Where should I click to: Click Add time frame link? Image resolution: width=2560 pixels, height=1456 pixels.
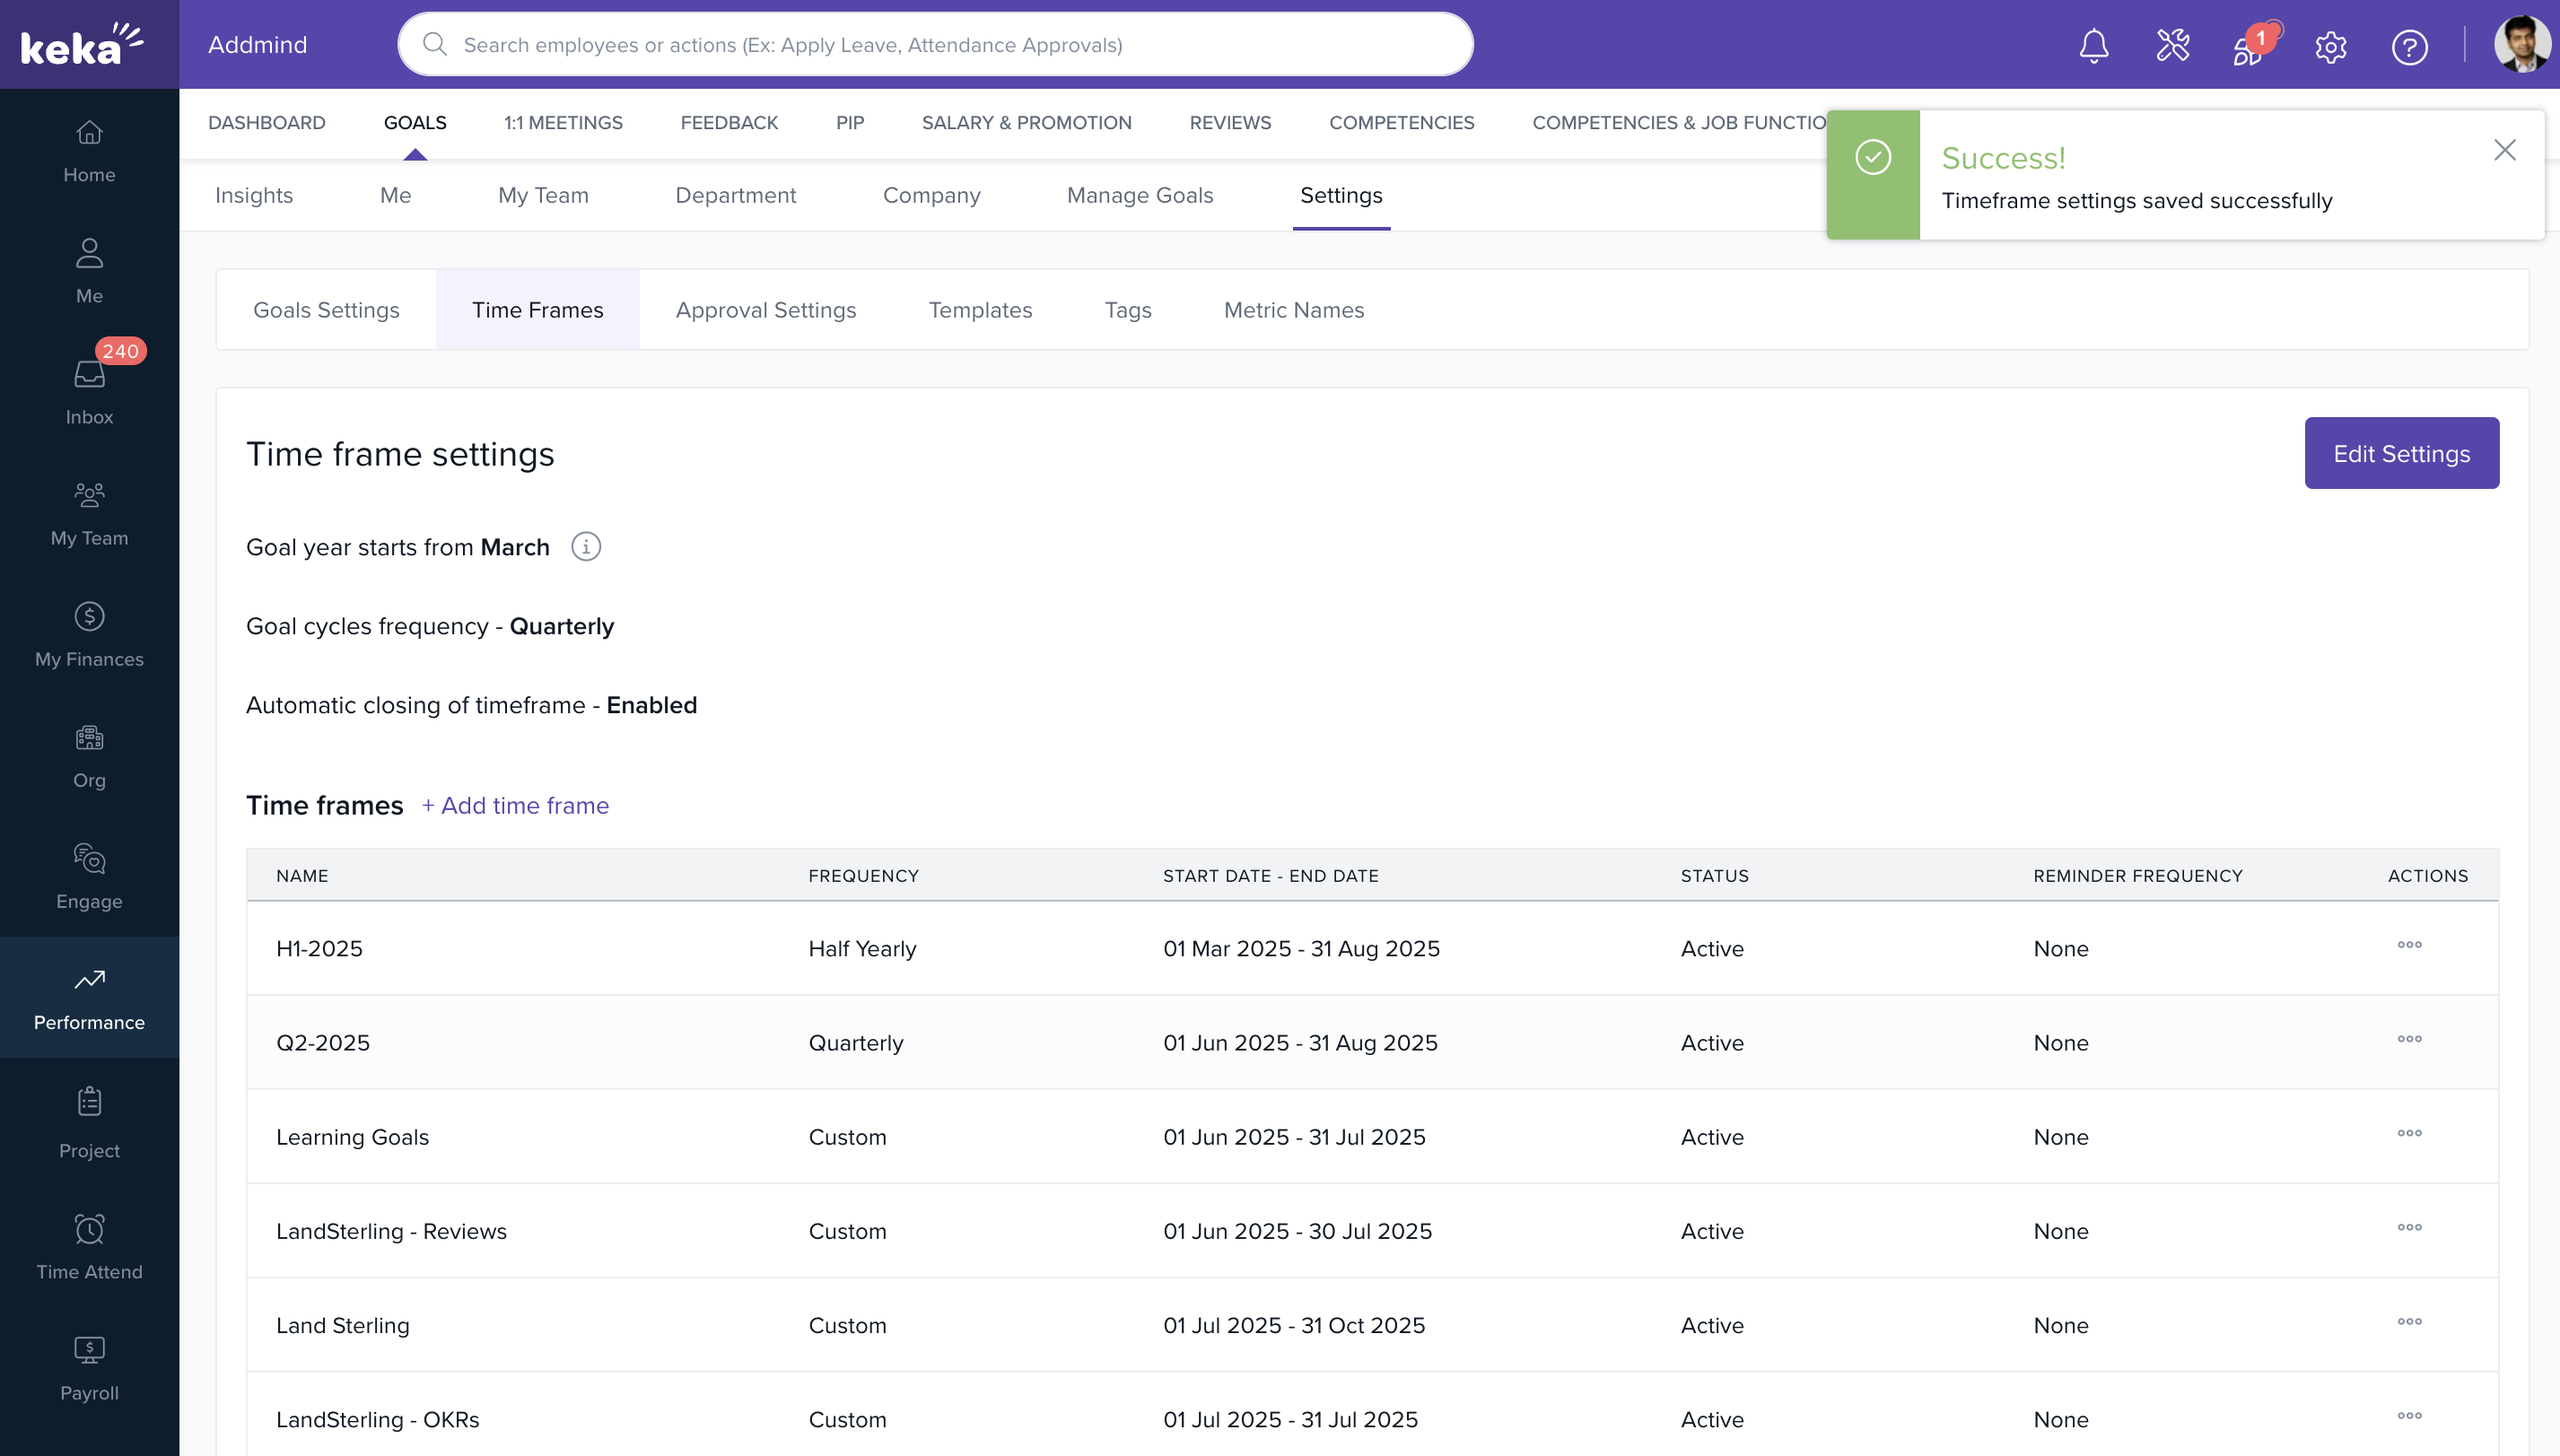tap(515, 806)
